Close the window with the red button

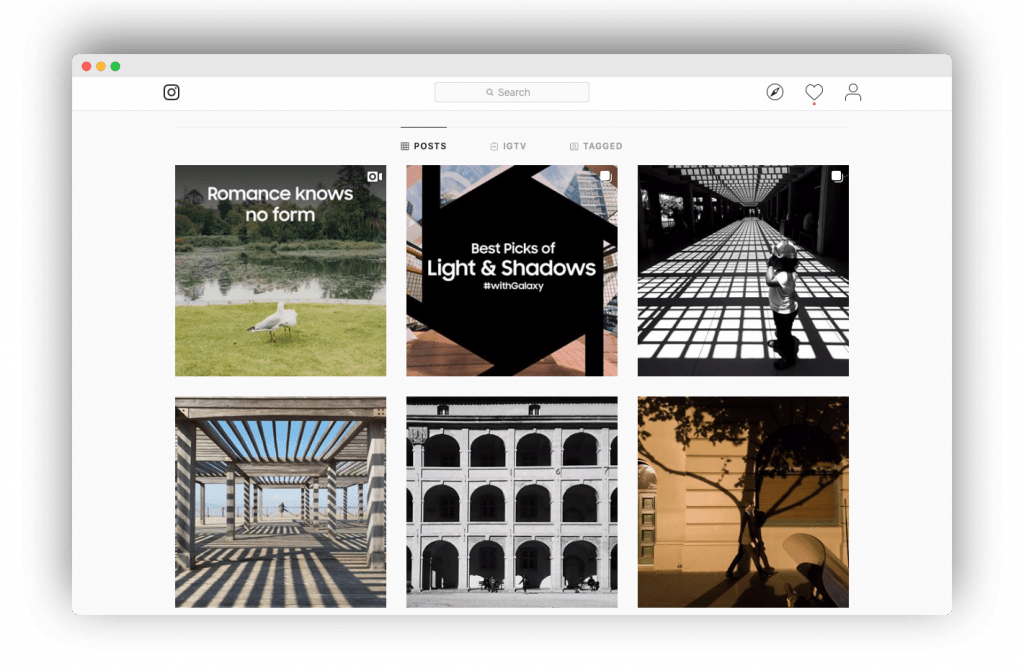(x=86, y=66)
